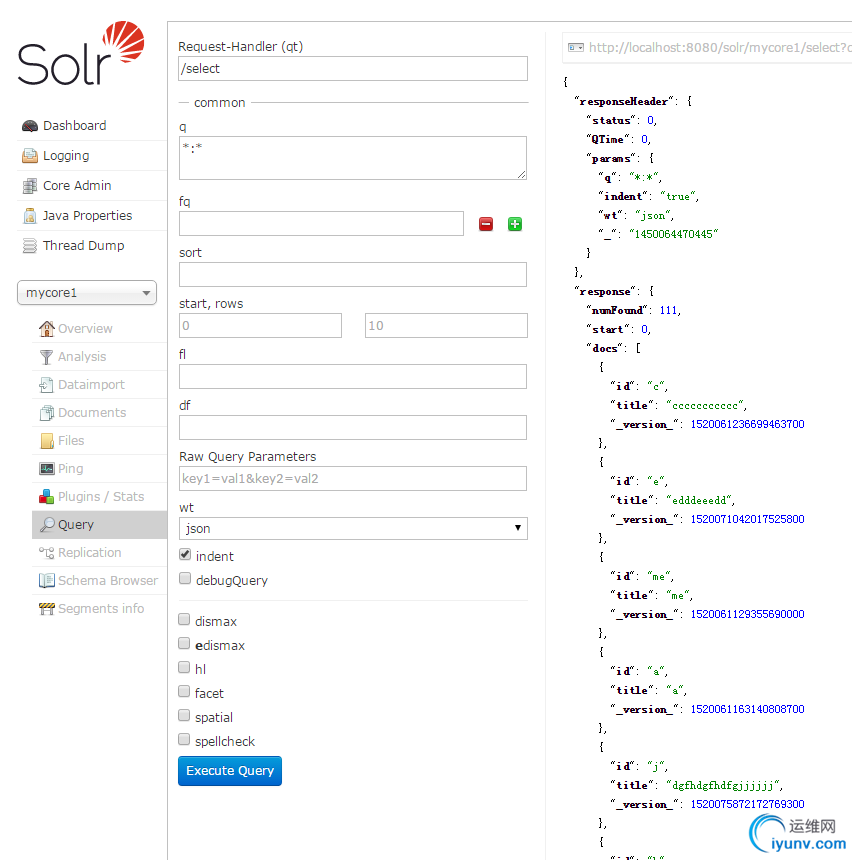
Task: Enable the spatial checkbox
Action: coord(184,716)
